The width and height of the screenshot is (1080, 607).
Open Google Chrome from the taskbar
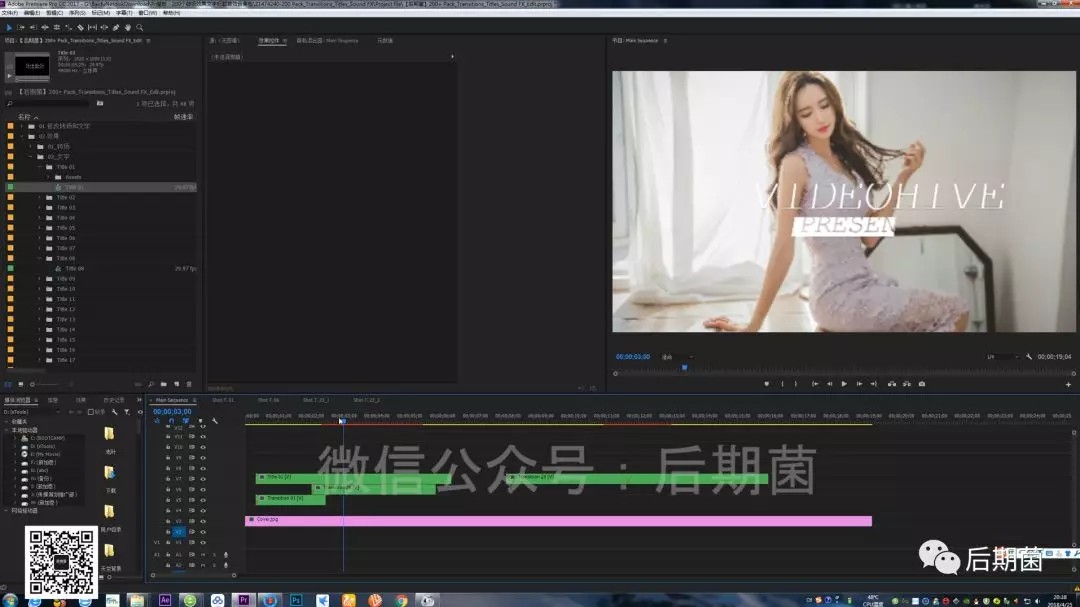pyautogui.click(x=401, y=600)
